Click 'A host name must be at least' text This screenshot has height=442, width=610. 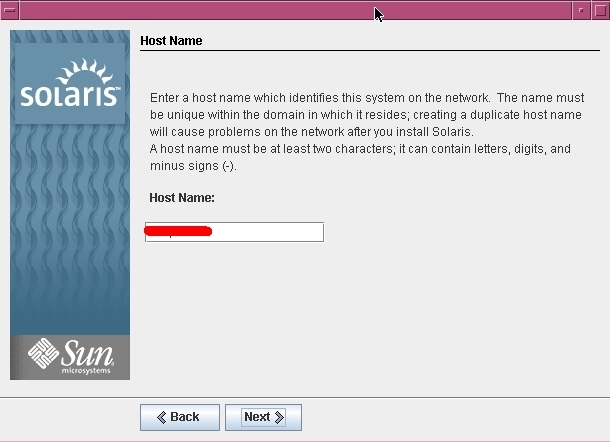pos(231,149)
